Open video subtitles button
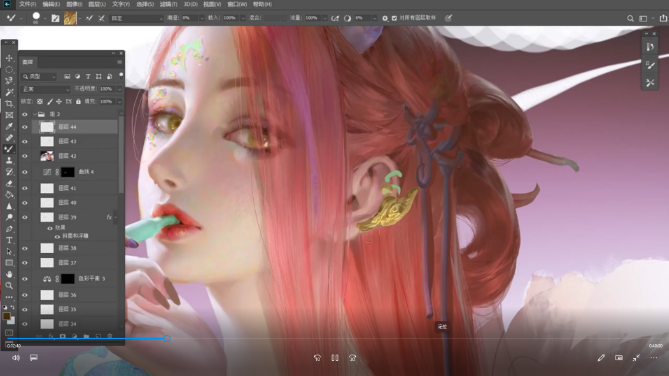The width and height of the screenshot is (669, 376). 33,358
